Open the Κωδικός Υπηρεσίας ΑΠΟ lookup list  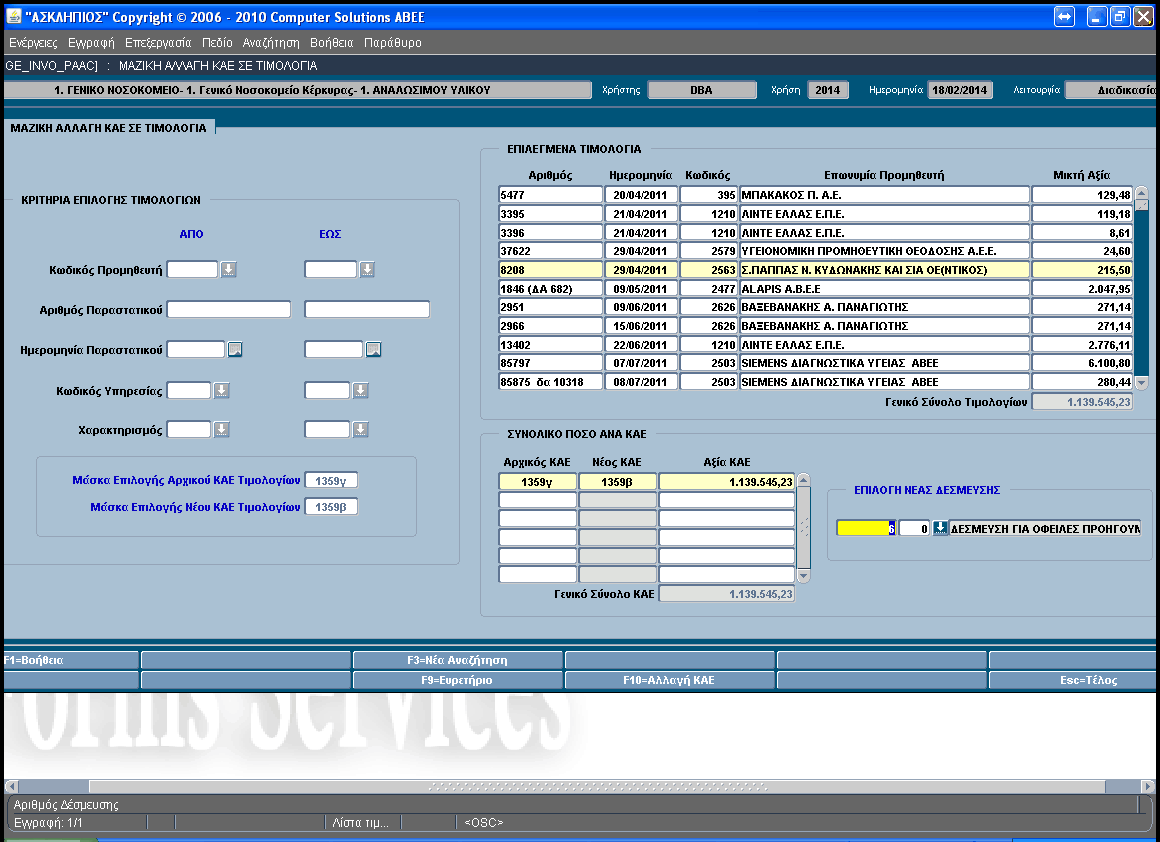pos(221,390)
